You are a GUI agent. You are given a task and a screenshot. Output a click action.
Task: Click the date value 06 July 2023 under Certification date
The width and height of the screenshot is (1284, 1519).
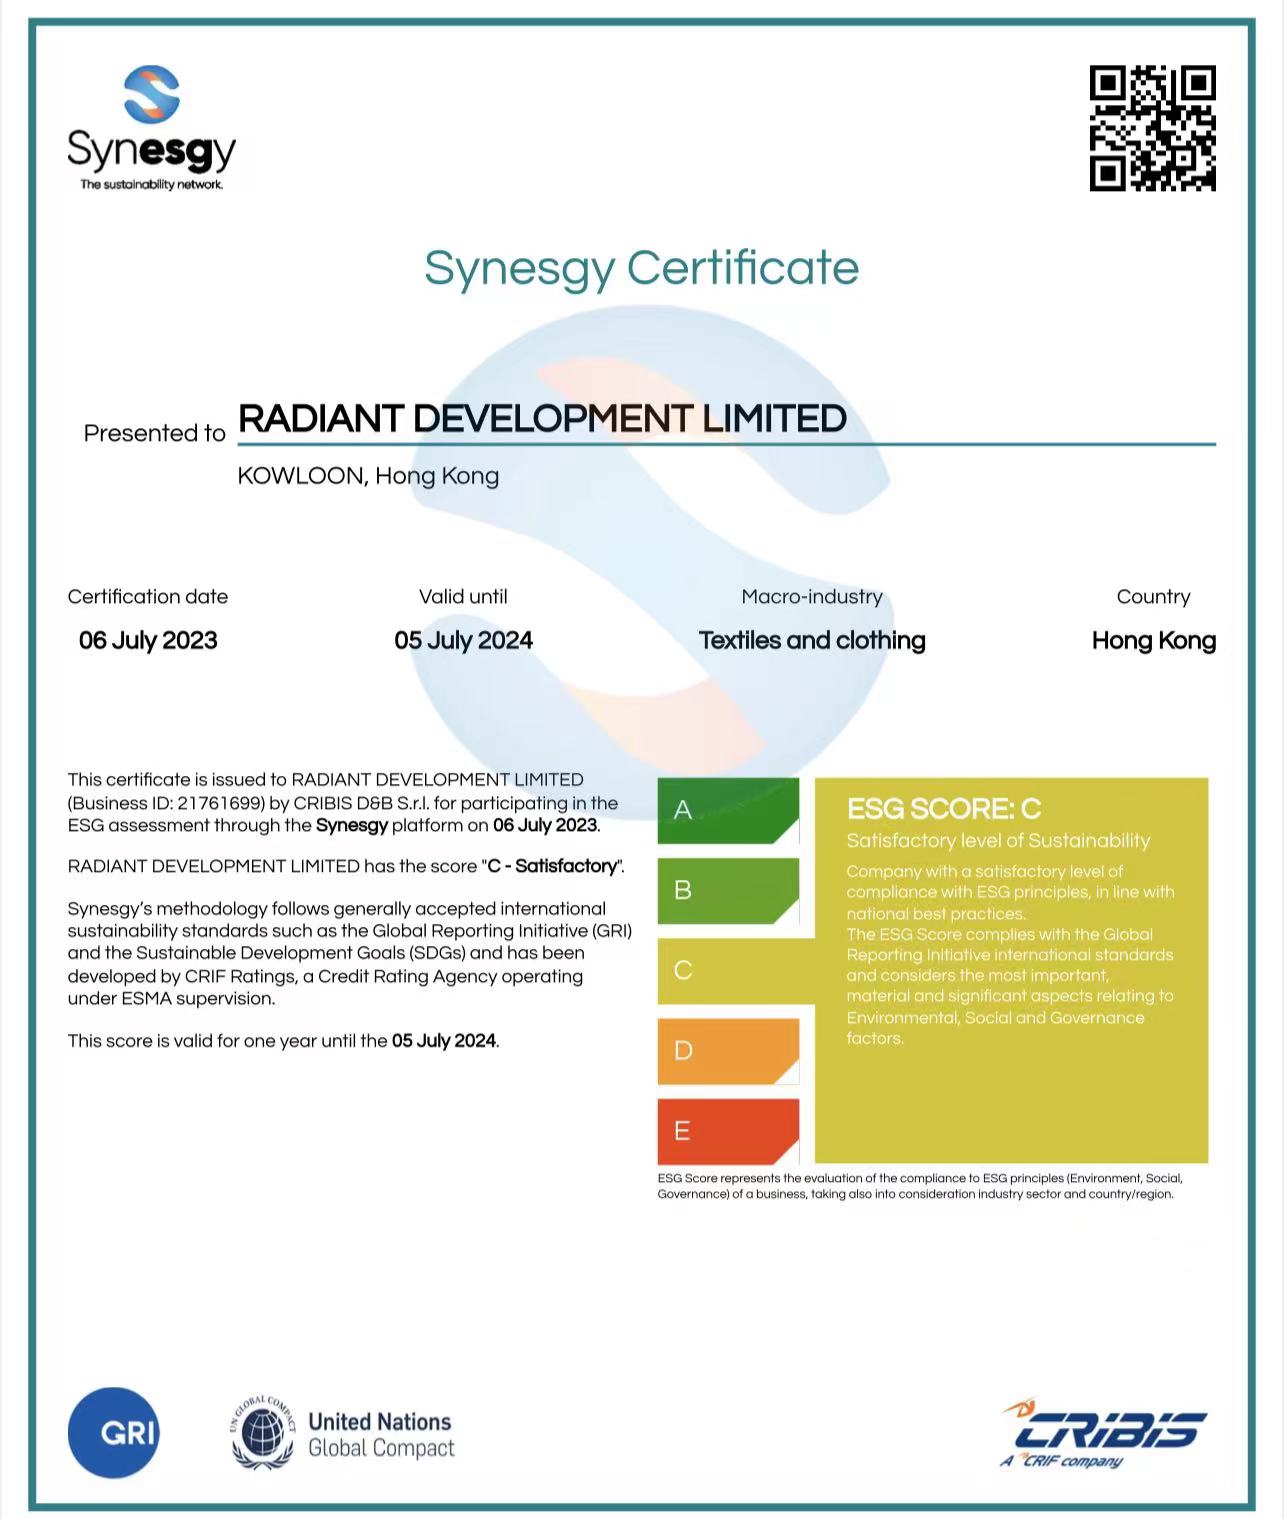[148, 640]
